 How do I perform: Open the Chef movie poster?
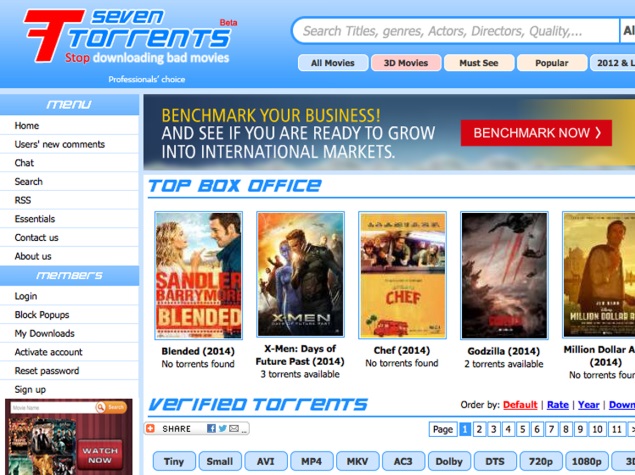[403, 275]
